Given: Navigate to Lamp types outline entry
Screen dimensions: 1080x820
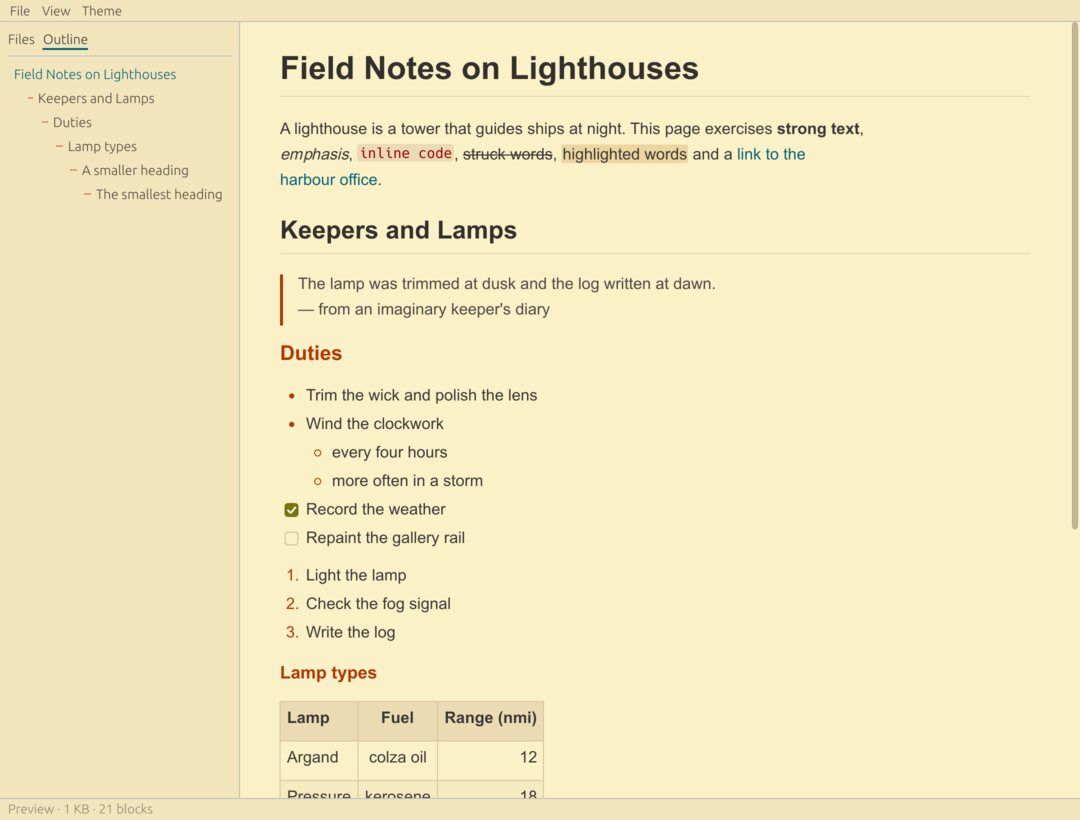Looking at the screenshot, I should pos(102,147).
